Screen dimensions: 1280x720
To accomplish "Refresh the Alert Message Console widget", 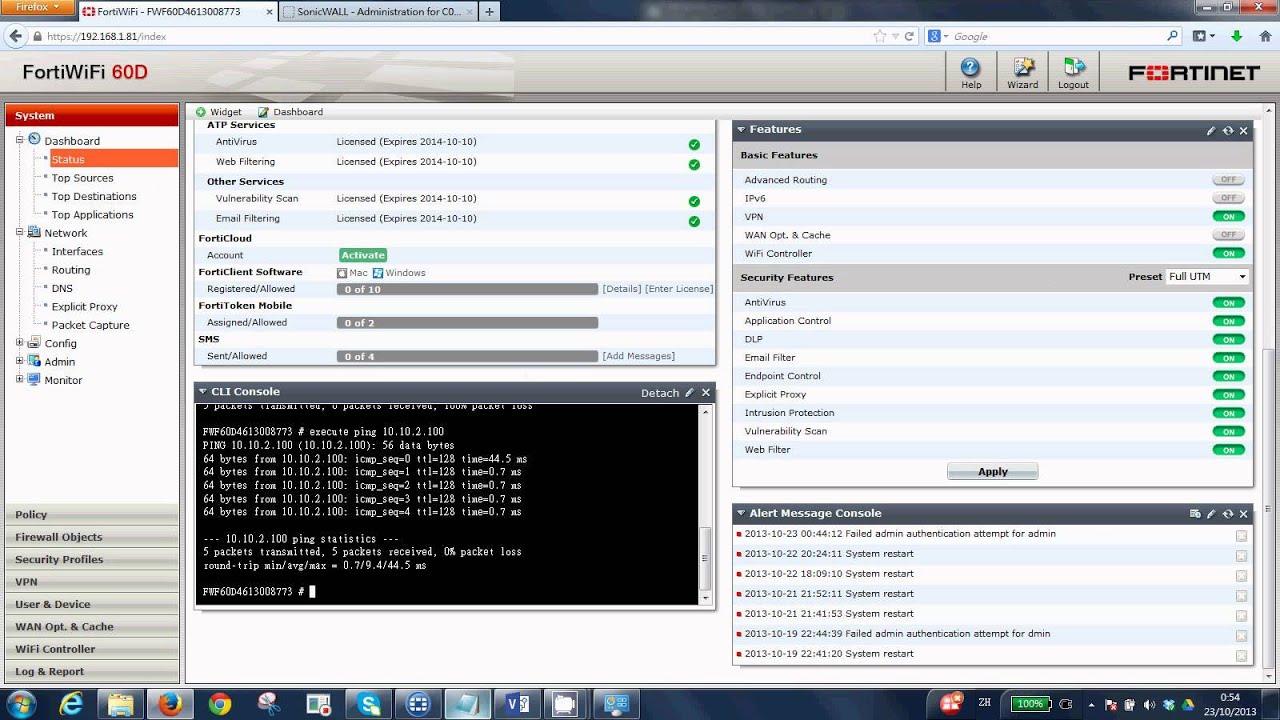I will pyautogui.click(x=1228, y=513).
